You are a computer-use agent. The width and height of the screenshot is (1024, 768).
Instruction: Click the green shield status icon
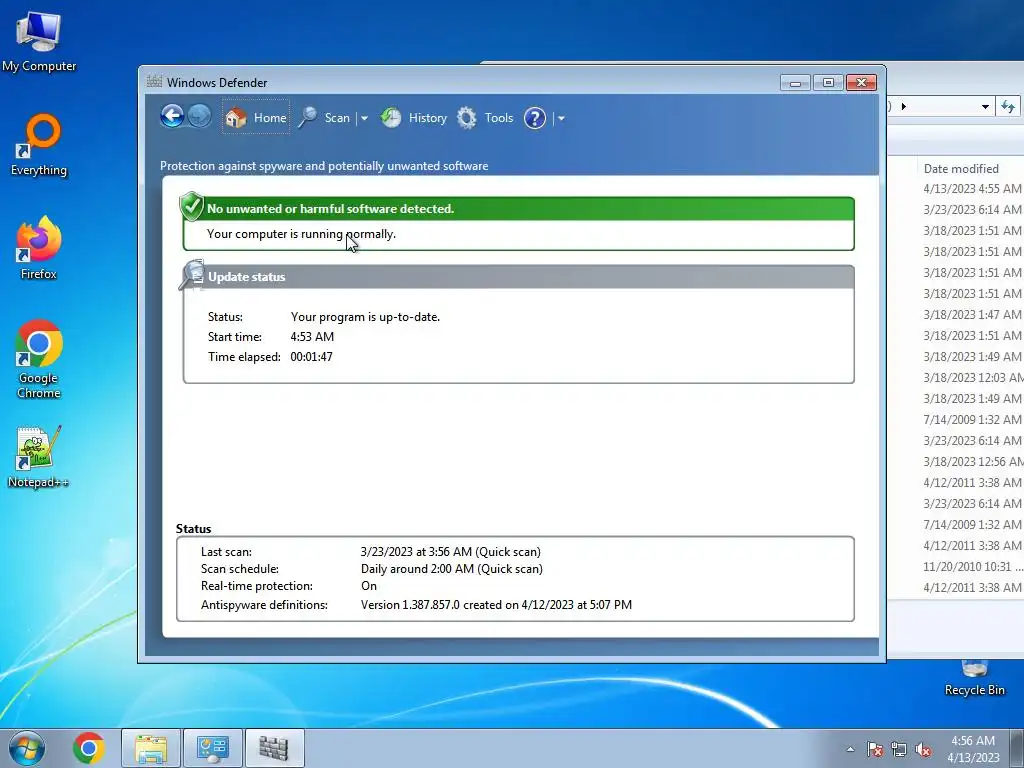click(191, 206)
